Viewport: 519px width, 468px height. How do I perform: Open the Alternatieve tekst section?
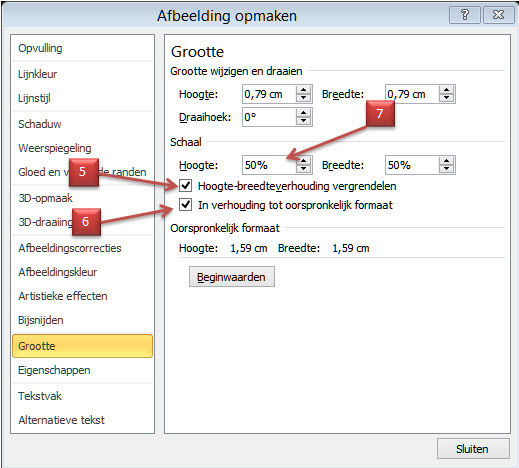point(61,420)
